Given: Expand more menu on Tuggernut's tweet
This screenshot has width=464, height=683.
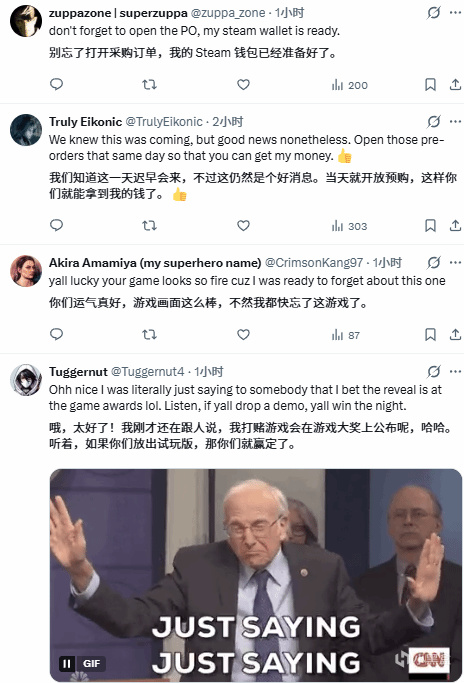Looking at the screenshot, I should pos(455,372).
